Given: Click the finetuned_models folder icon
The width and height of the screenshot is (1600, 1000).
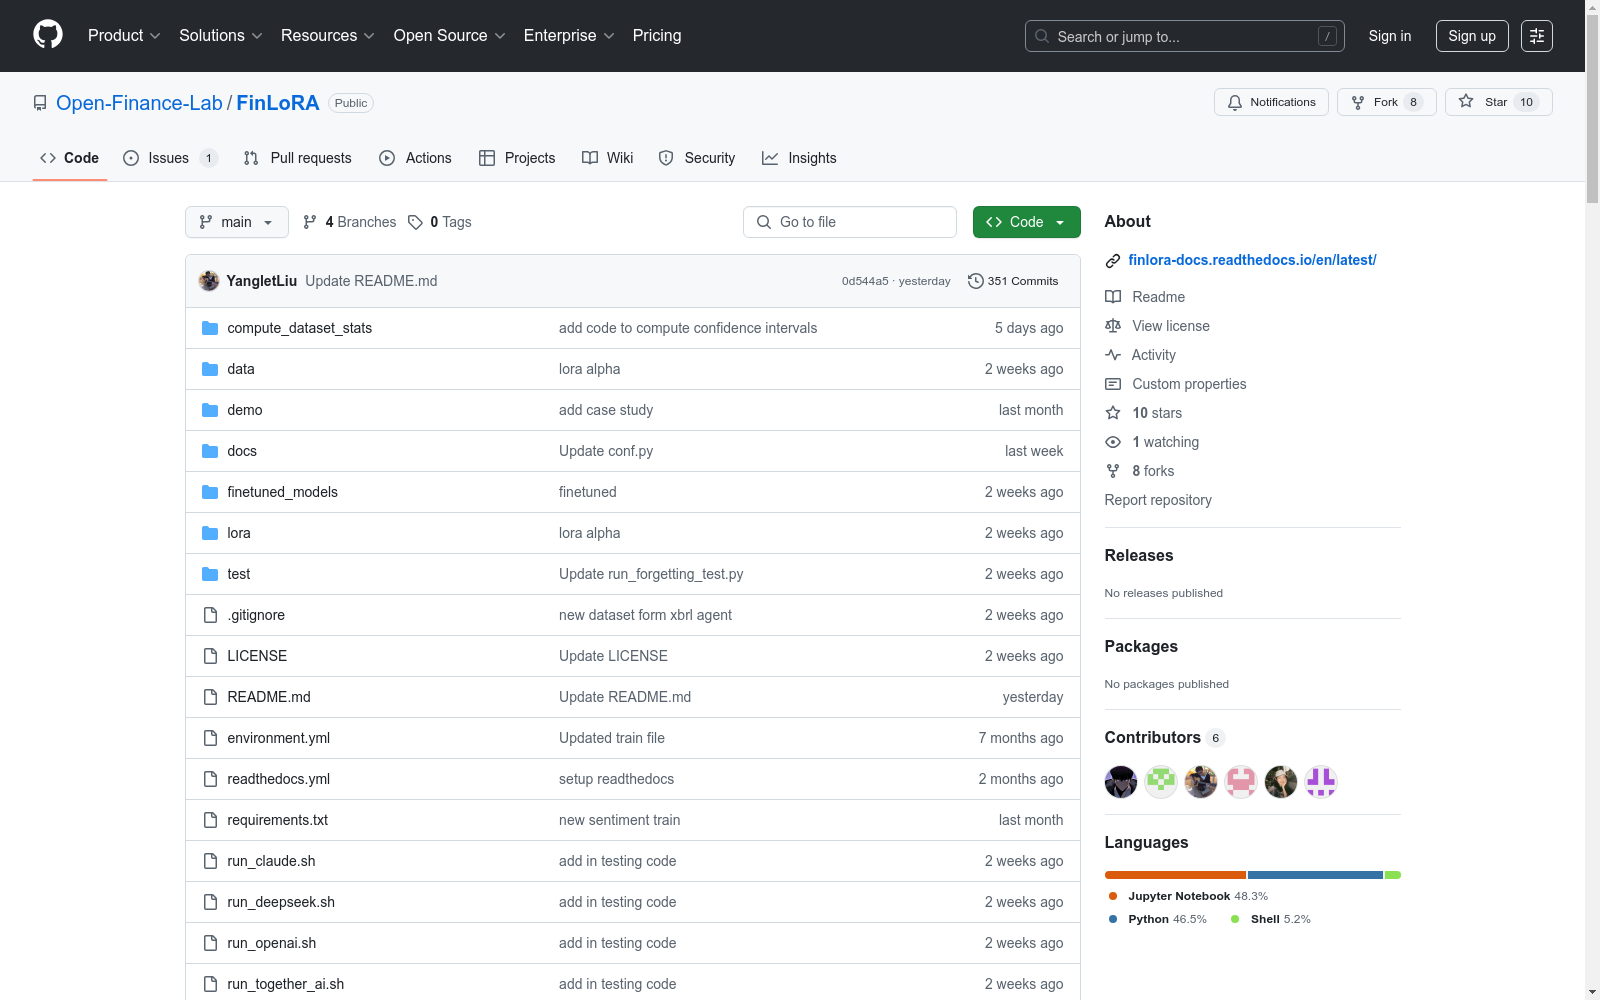Looking at the screenshot, I should click(210, 492).
